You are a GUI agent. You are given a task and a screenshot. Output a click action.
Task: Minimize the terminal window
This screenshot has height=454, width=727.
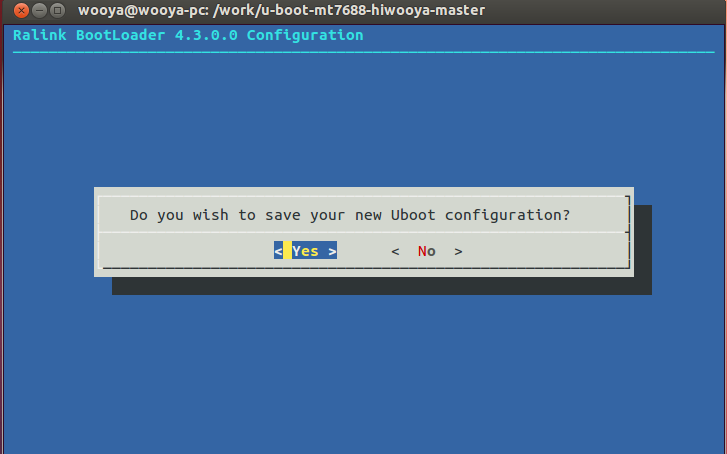39,10
